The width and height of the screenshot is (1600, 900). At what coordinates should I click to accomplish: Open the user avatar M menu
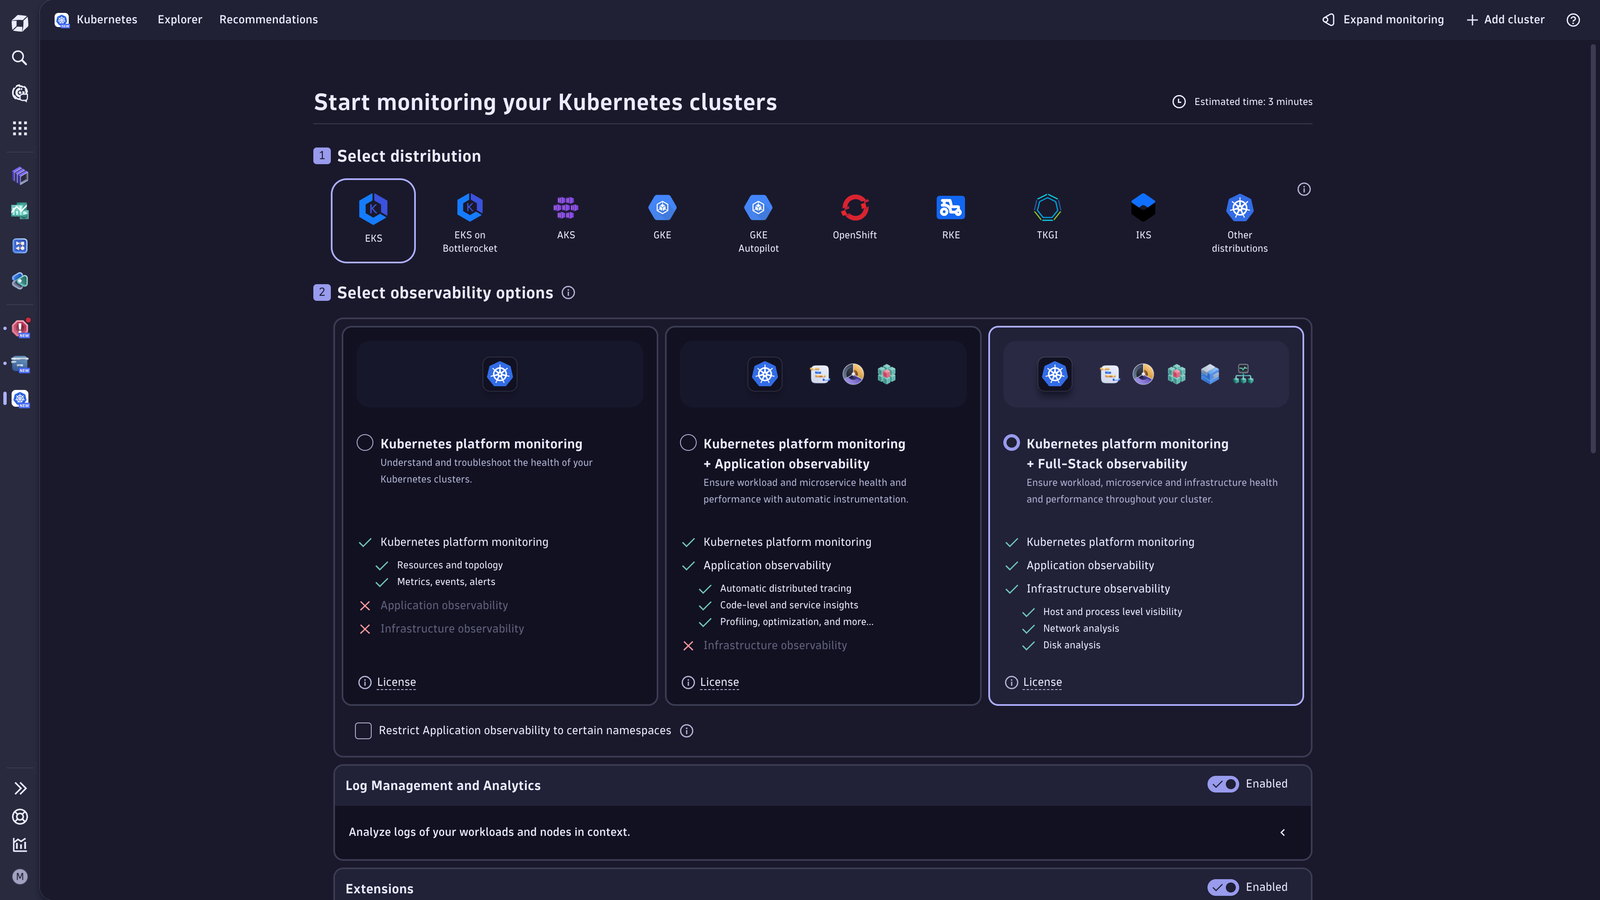click(x=20, y=877)
